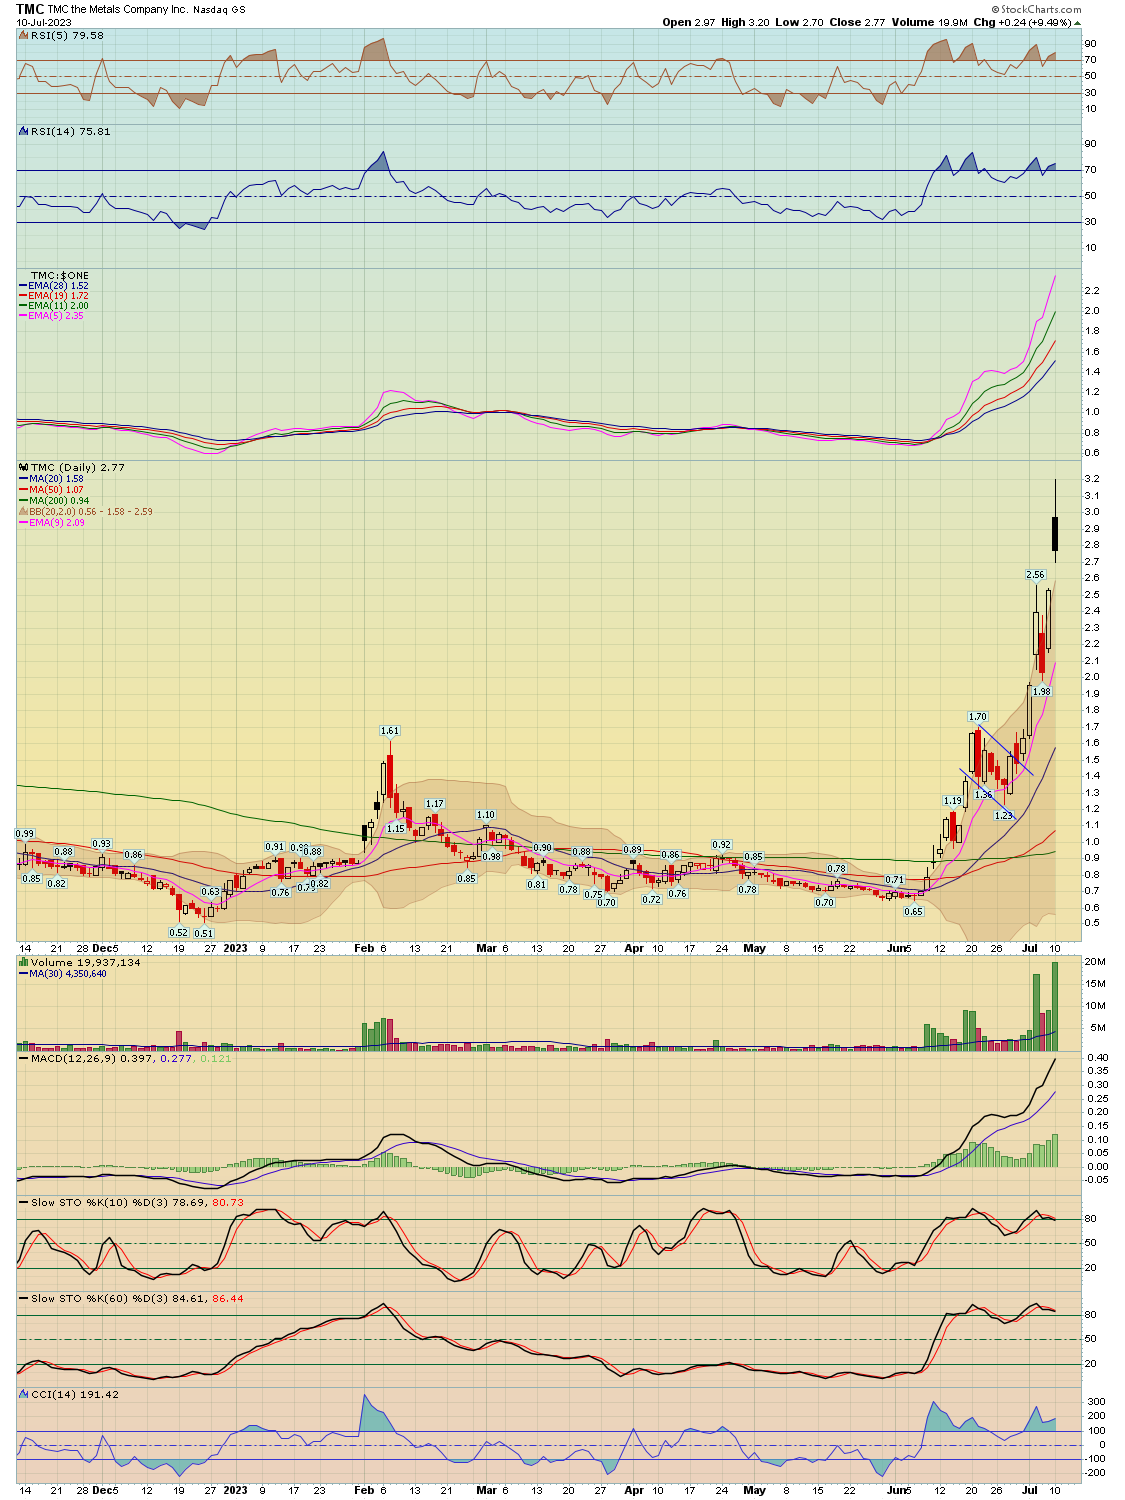Image resolution: width=1125 pixels, height=1500 pixels.
Task: Click the 1.98 price annotation below recent candles
Action: point(1042,692)
